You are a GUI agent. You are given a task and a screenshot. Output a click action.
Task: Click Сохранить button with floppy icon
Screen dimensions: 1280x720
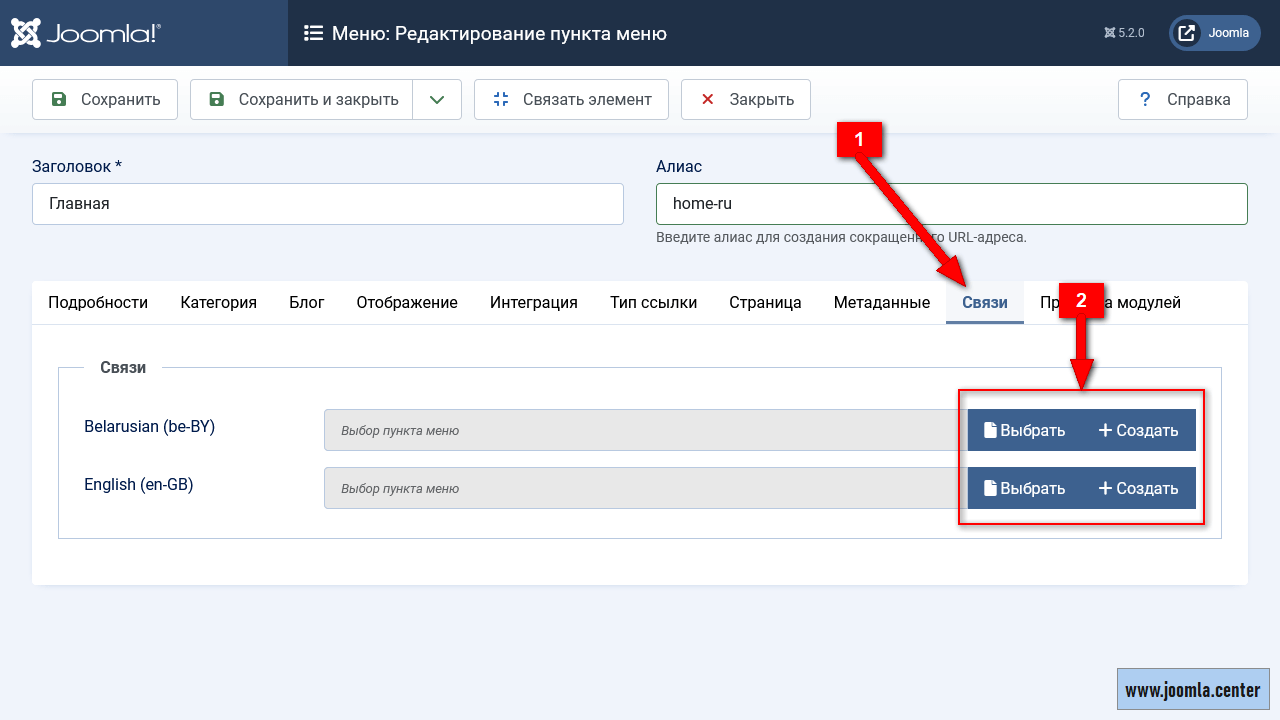point(105,99)
